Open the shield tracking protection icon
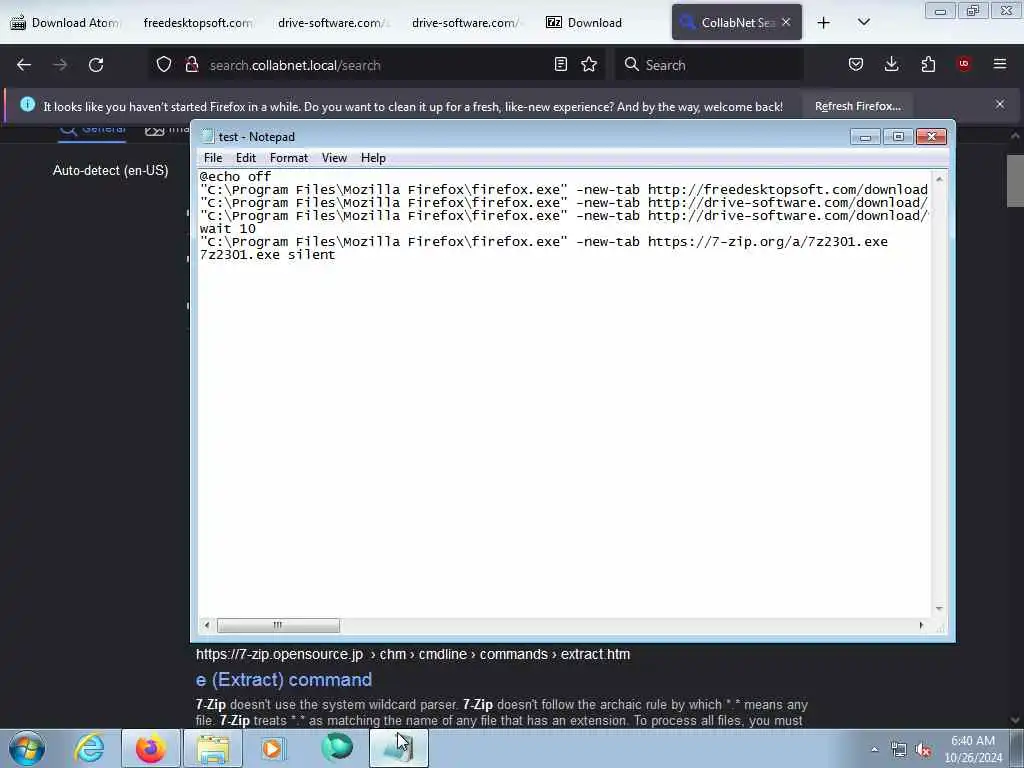The image size is (1024, 768). point(164,65)
